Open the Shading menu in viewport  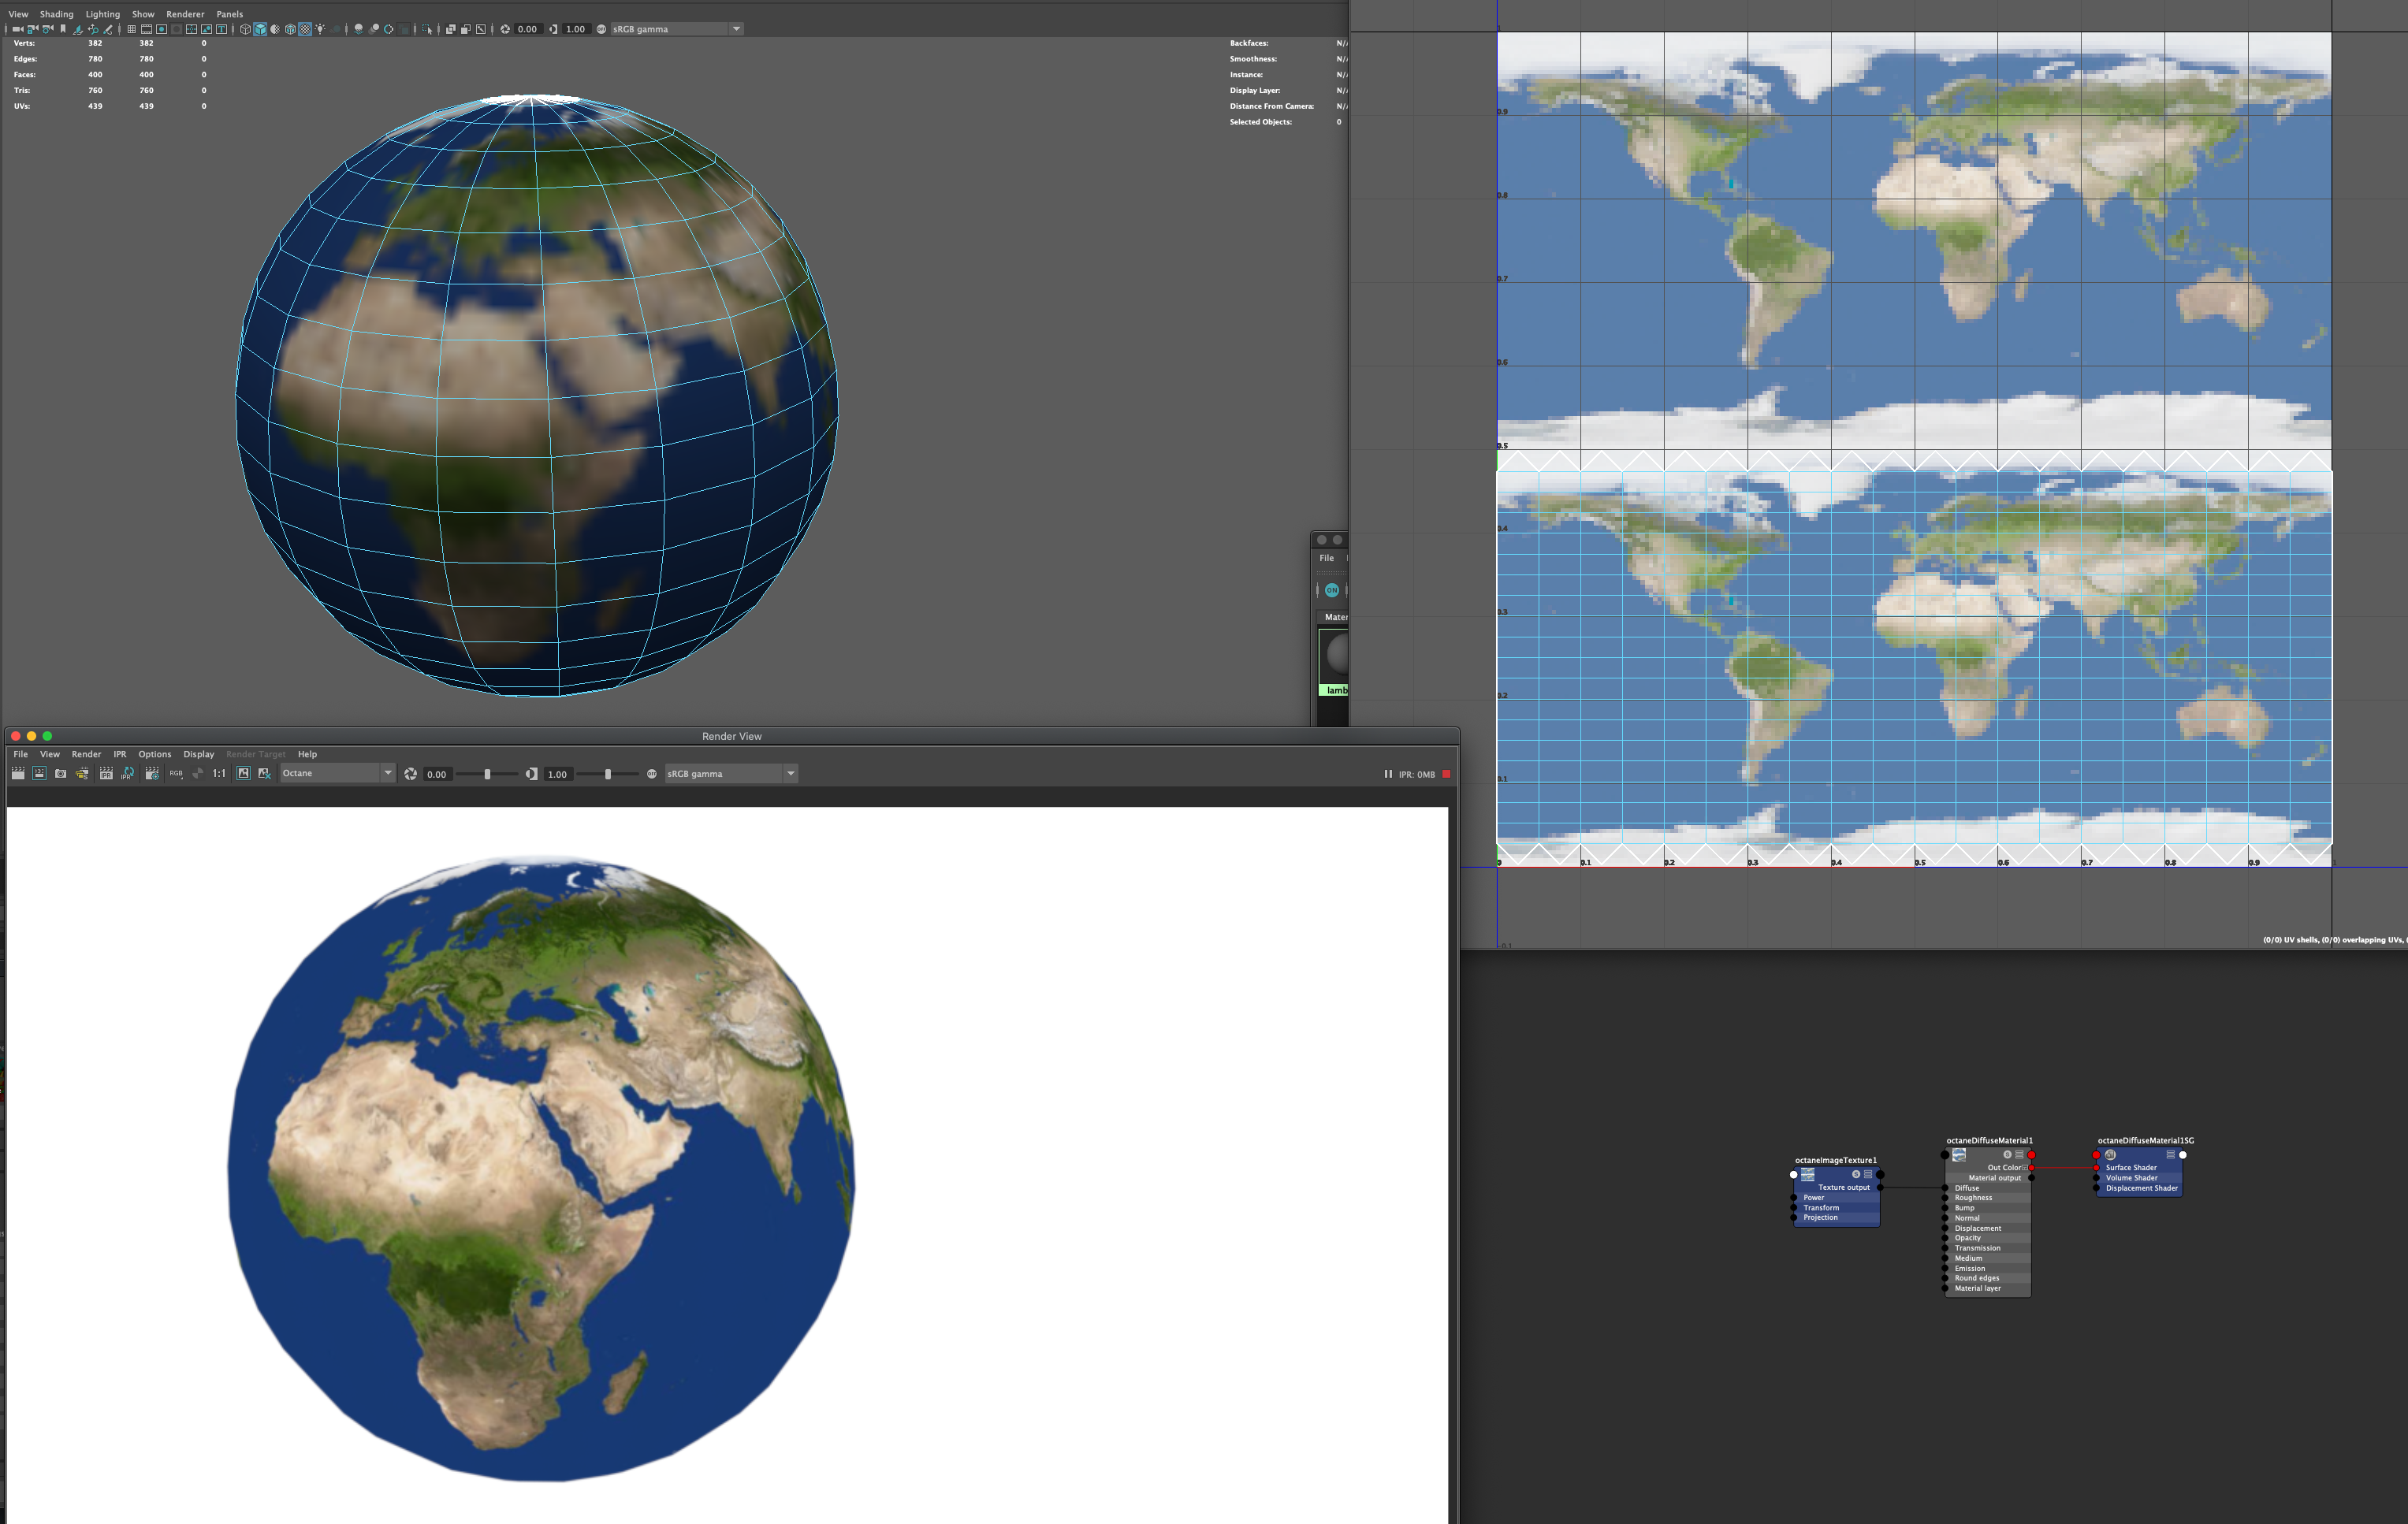(56, 14)
